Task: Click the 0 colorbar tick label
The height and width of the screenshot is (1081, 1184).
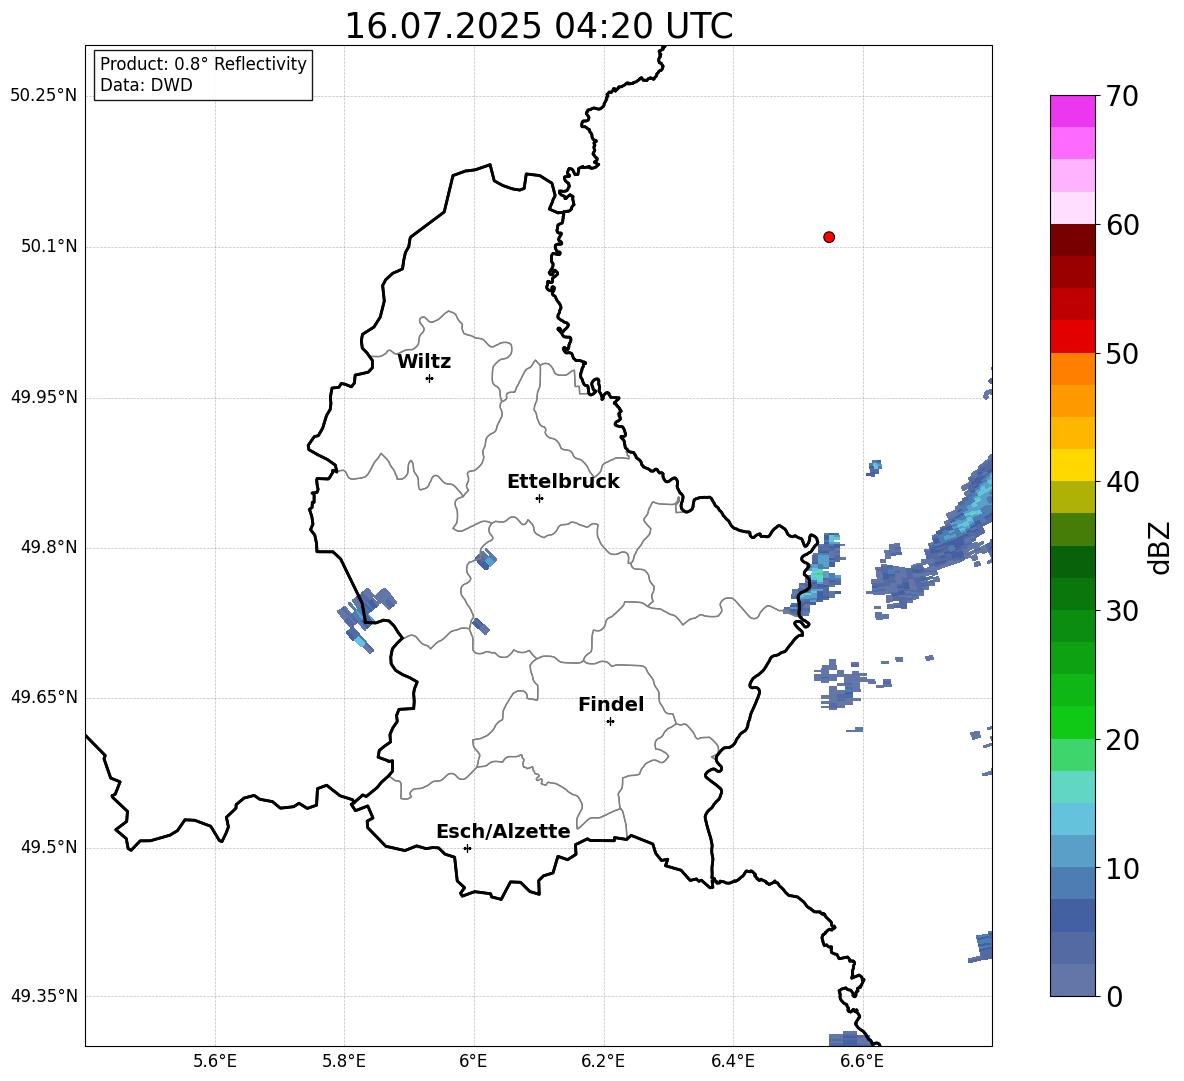Action: [1115, 996]
